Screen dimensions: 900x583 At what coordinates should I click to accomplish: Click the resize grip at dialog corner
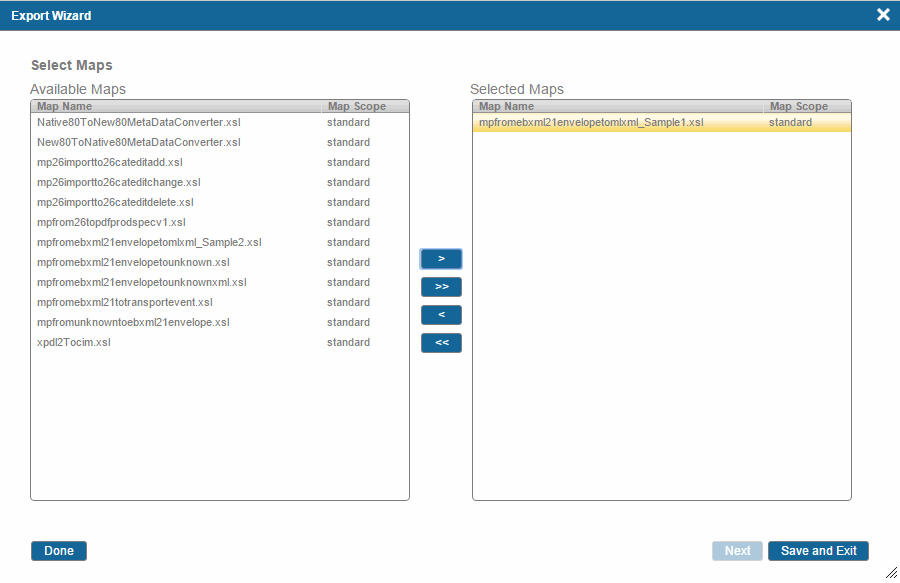pyautogui.click(x=891, y=572)
